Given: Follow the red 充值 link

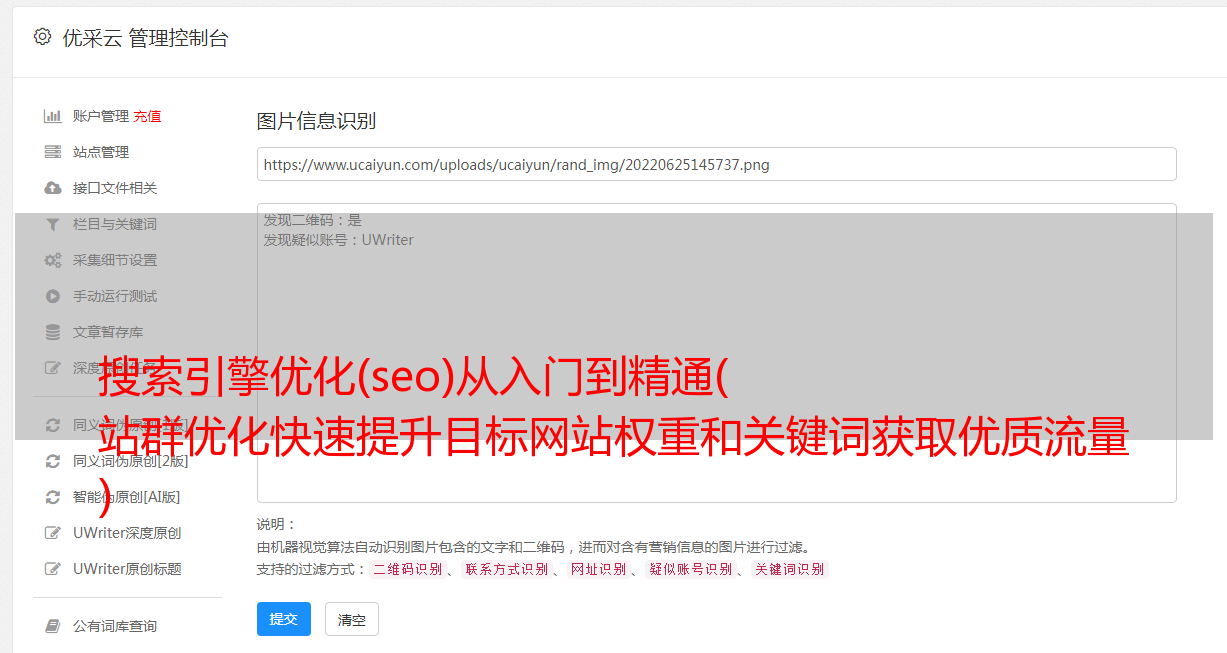Looking at the screenshot, I should coord(147,116).
